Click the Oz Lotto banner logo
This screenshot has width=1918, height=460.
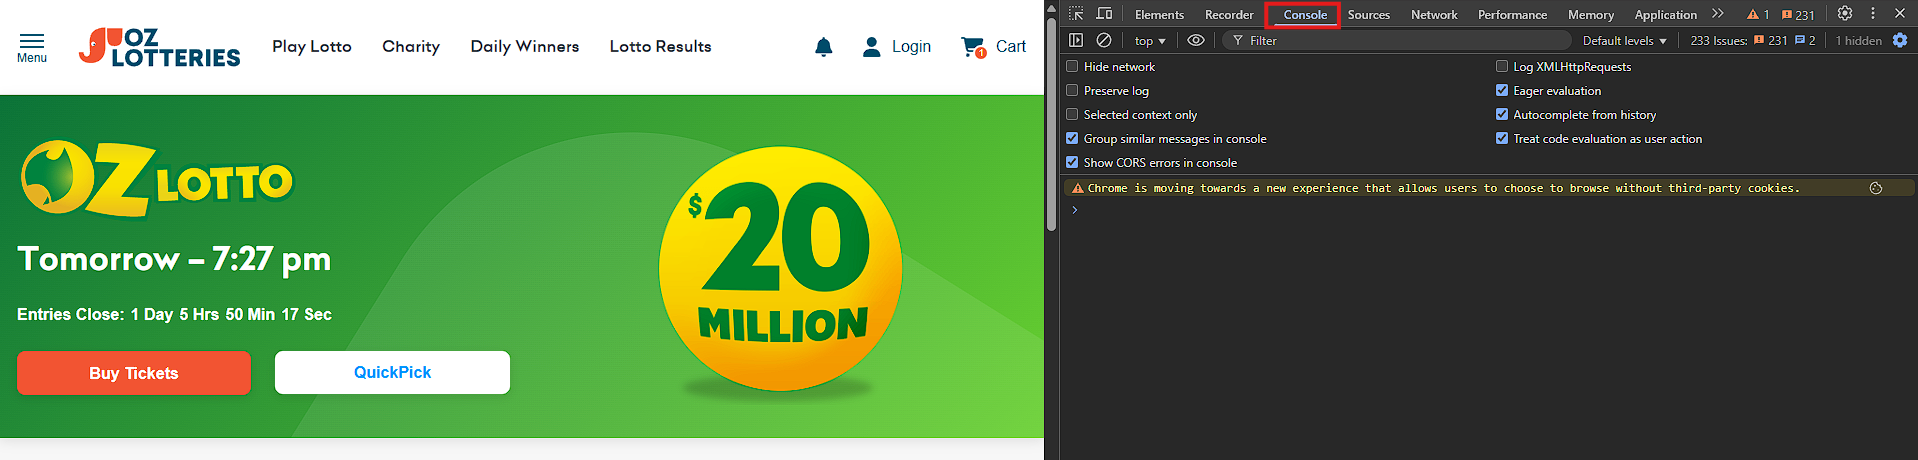point(157,179)
